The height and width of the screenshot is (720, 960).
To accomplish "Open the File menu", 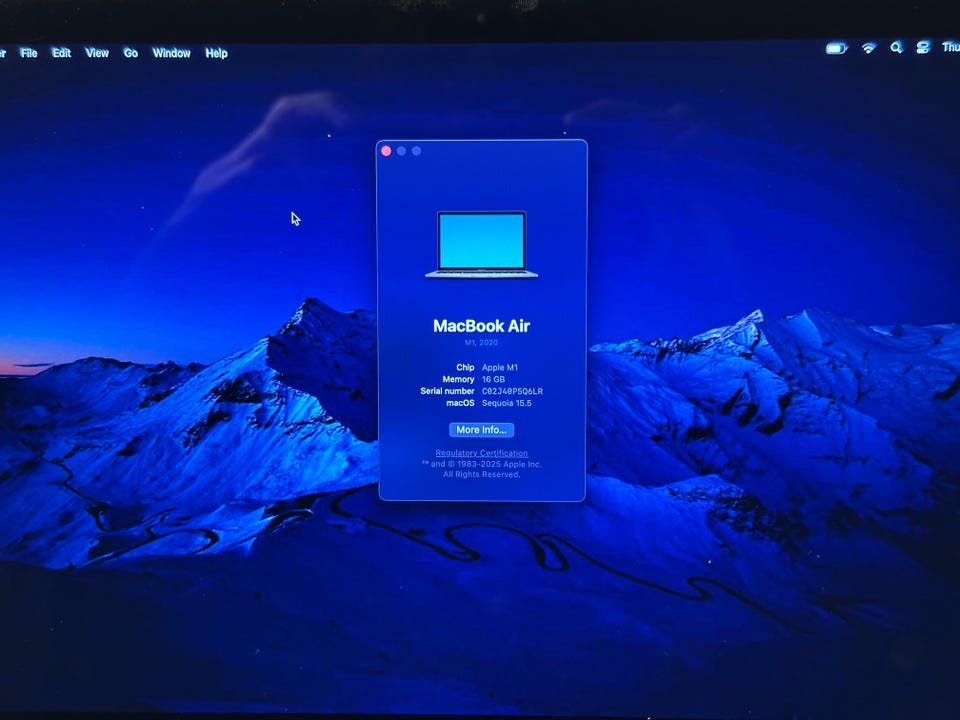I will [29, 53].
